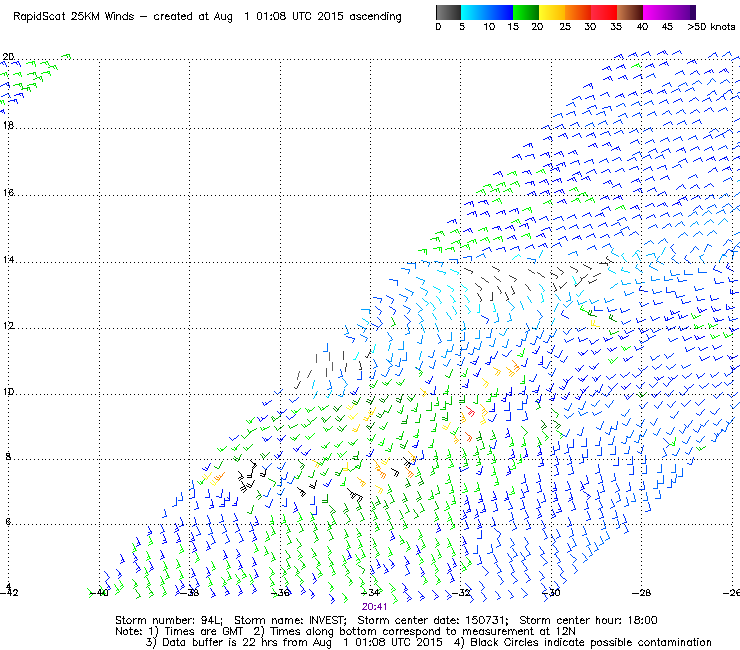Click the 'Storm center hour: 18:00' text
The height and width of the screenshot is (650, 740).
click(x=588, y=620)
